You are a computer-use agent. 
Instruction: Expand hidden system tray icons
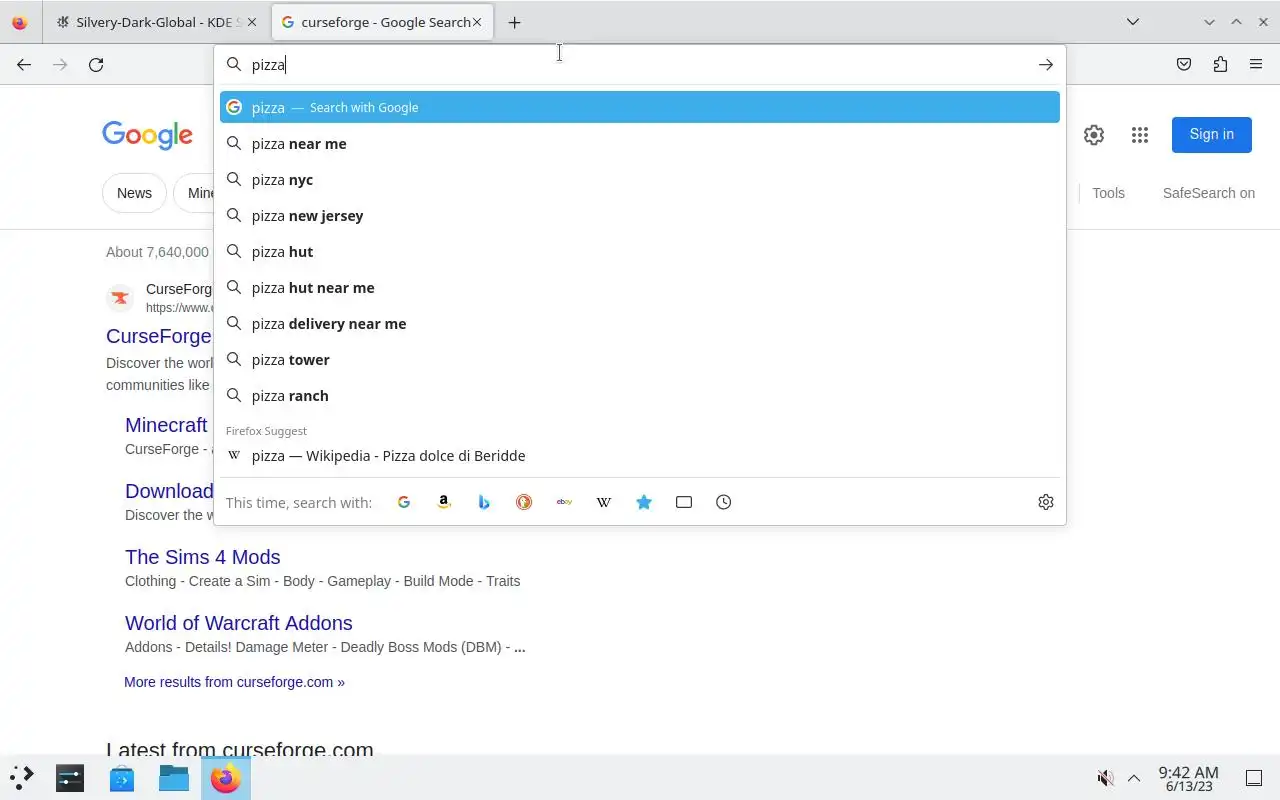[x=1134, y=778]
